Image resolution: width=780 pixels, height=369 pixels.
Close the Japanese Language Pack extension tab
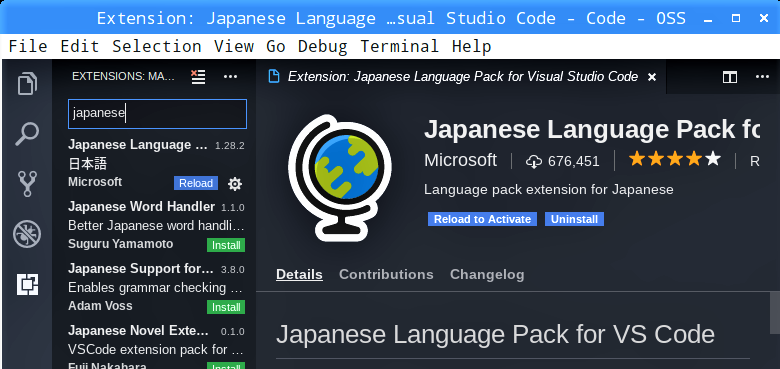652,77
